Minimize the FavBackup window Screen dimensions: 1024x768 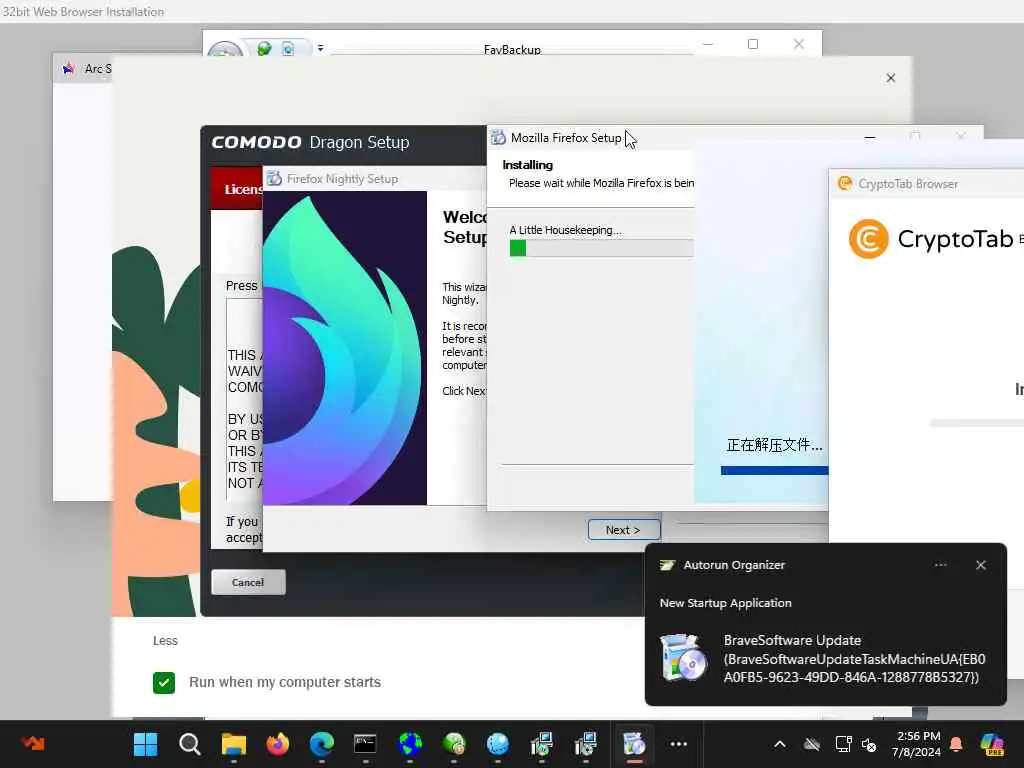708,44
